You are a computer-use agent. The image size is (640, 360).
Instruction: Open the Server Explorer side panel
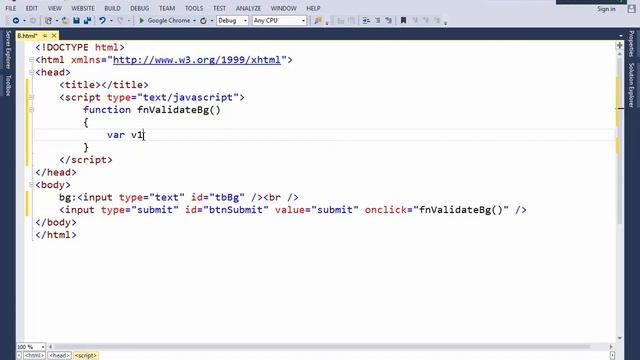point(8,50)
